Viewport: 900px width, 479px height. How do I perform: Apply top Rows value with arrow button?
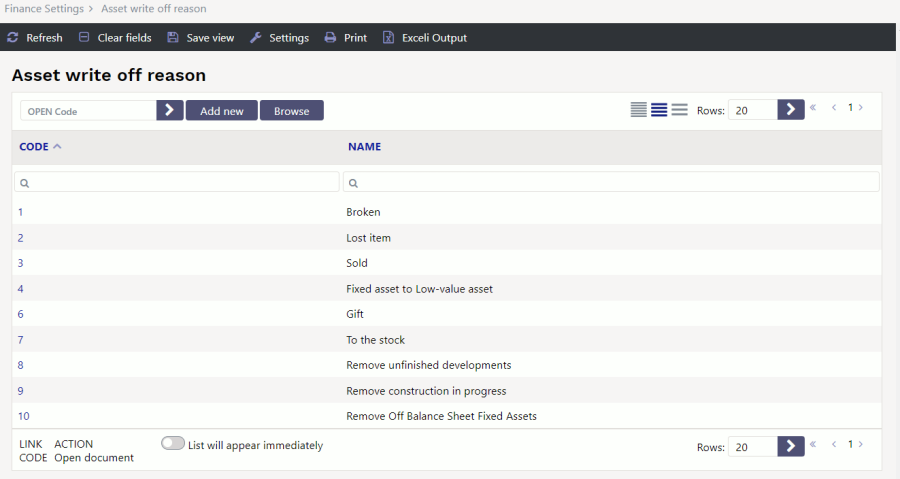[791, 110]
